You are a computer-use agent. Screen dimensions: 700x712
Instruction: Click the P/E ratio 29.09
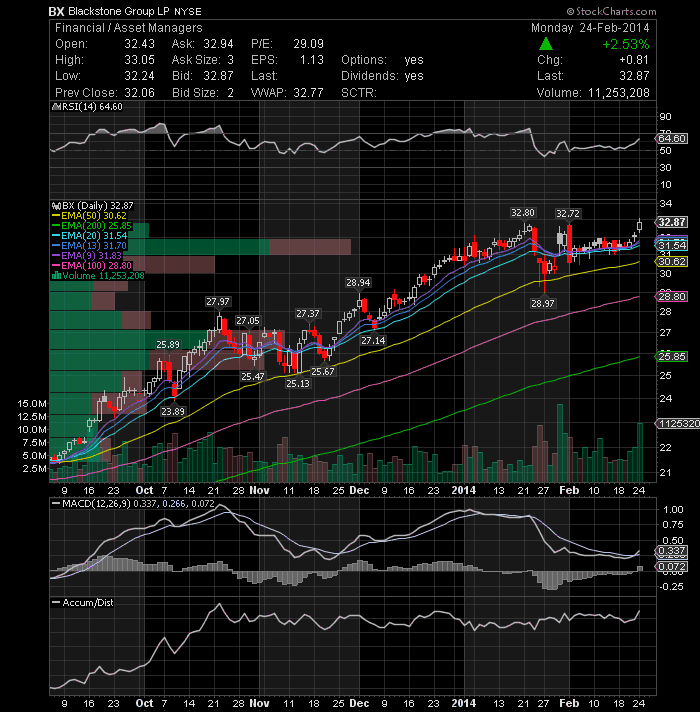[x=308, y=44]
